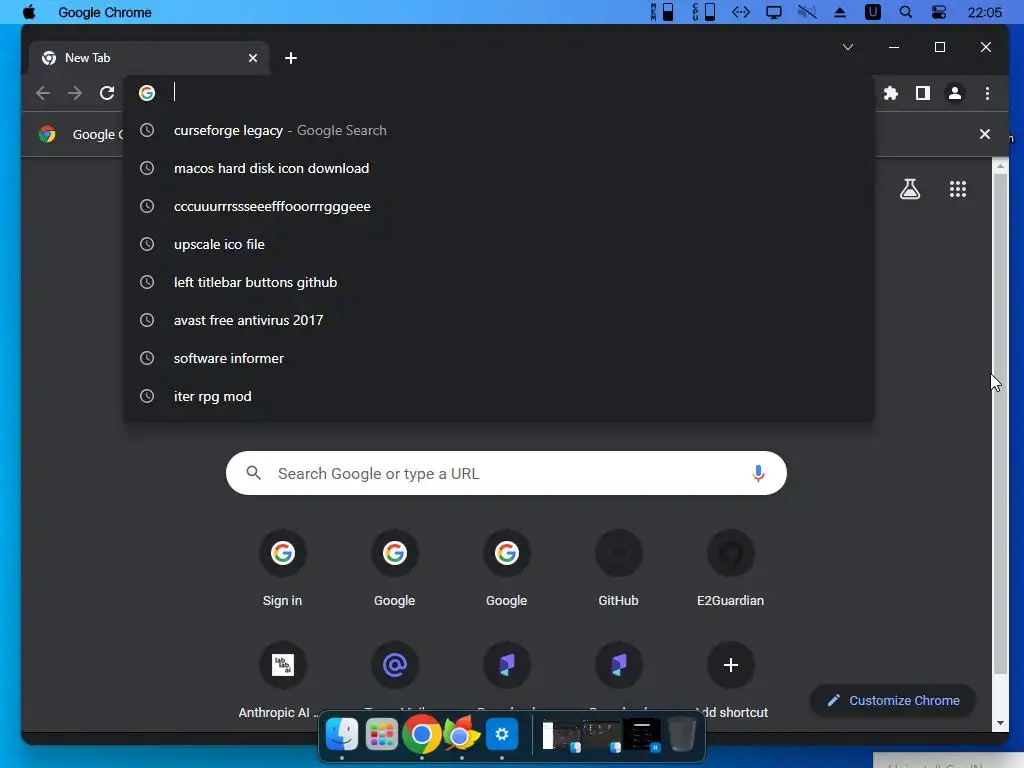Click the scrollbar down arrow
This screenshot has height=768, width=1024.
point(1000,723)
